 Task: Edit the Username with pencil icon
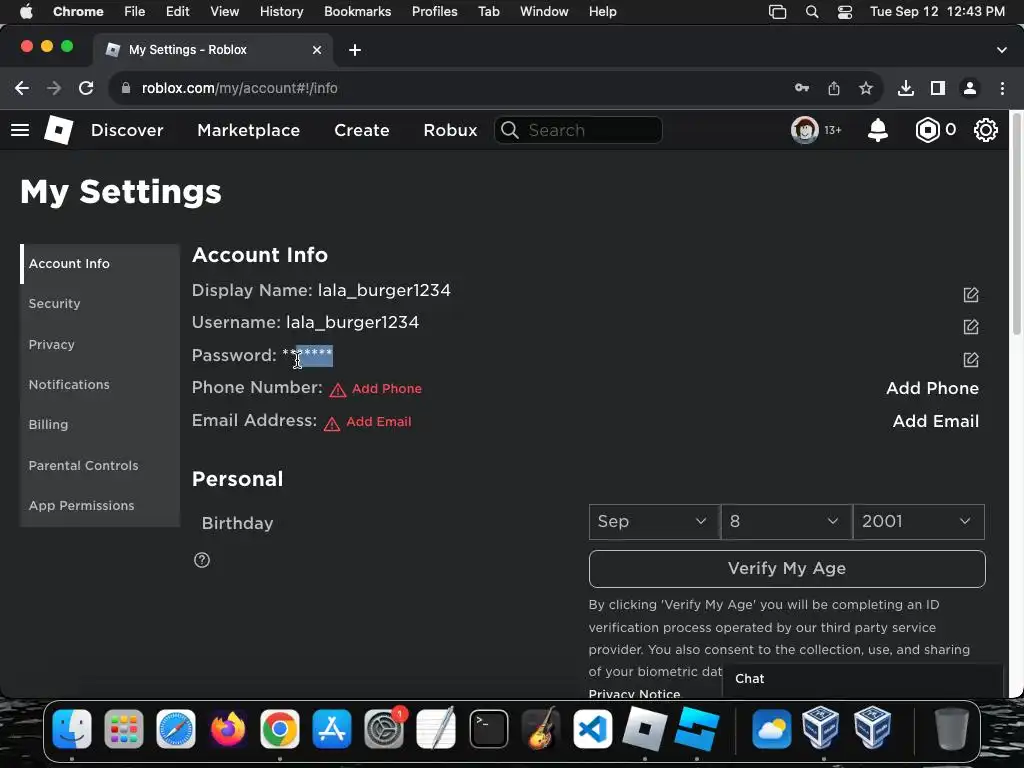click(970, 327)
